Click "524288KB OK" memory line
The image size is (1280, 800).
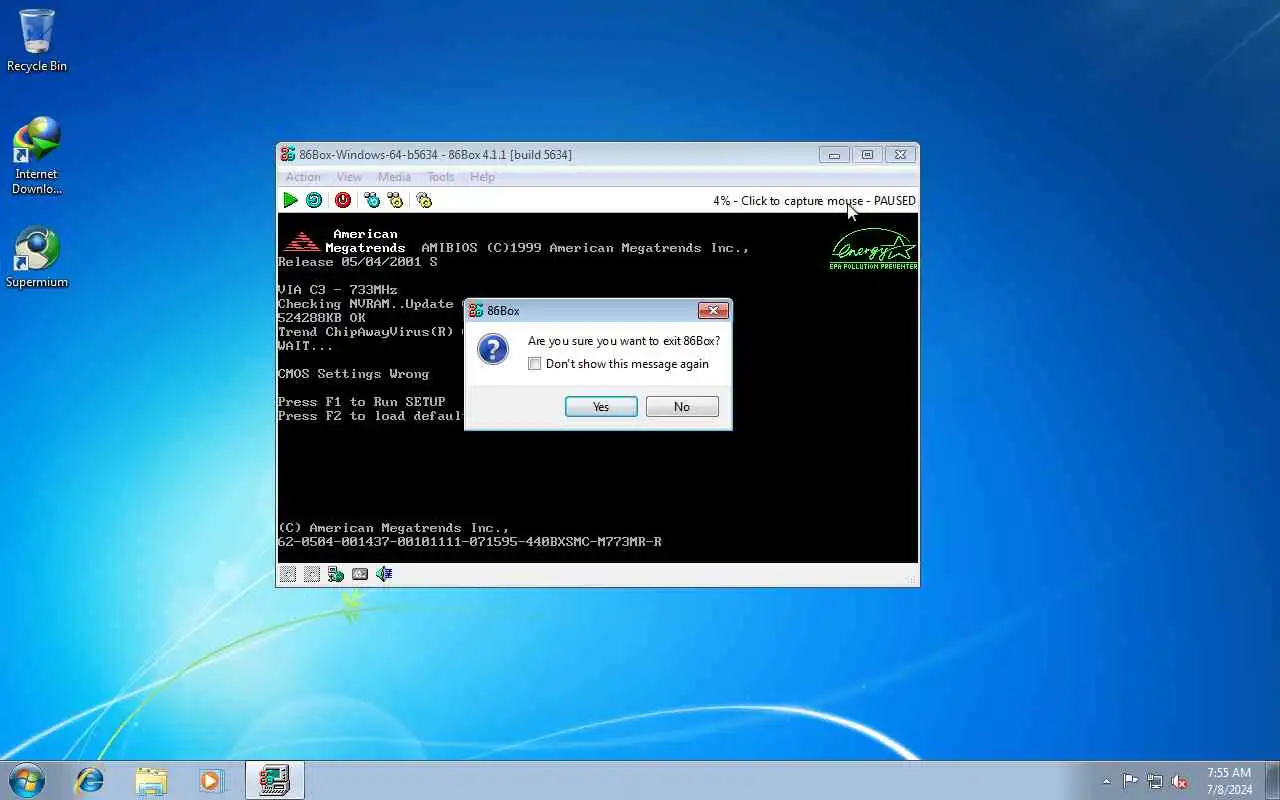coord(321,318)
